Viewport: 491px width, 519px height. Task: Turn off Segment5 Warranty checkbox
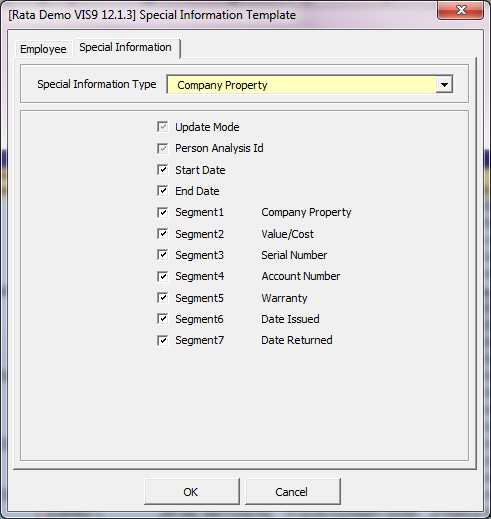[x=162, y=297]
